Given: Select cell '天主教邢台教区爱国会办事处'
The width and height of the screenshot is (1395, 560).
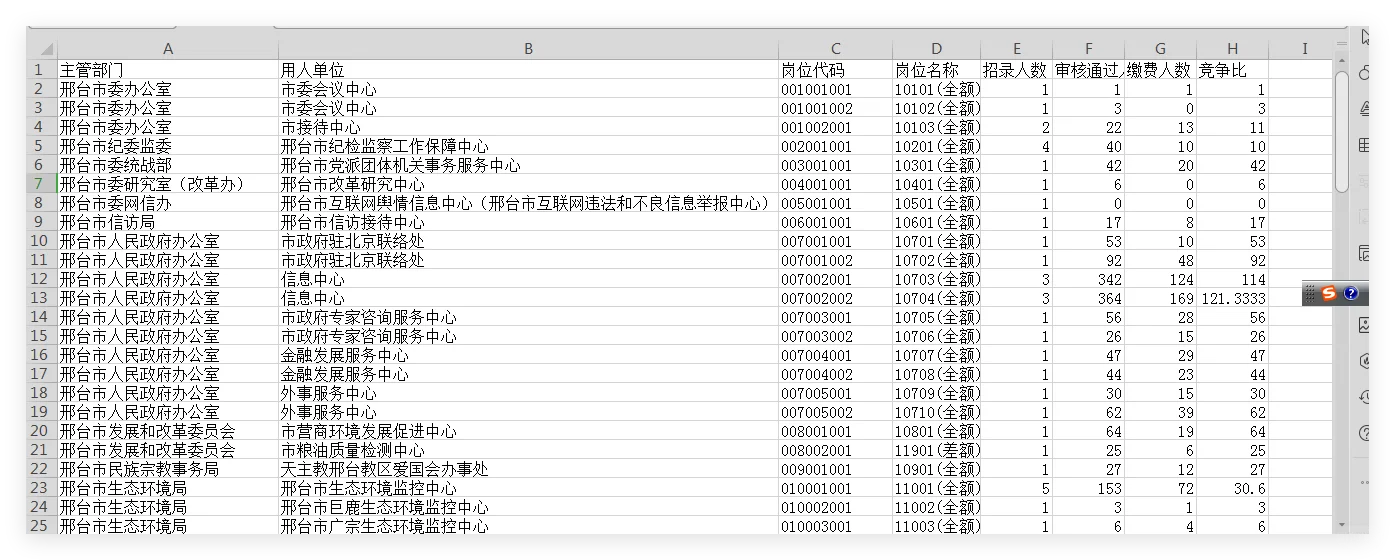Looking at the screenshot, I should [x=528, y=469].
